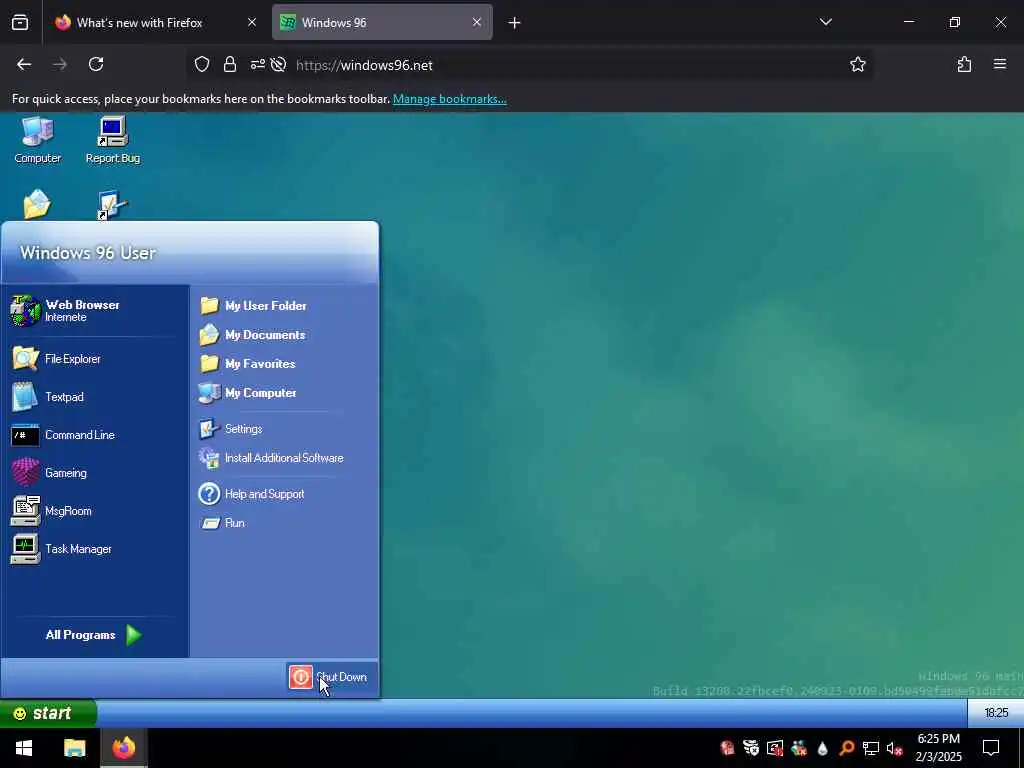Close the What's new with Firefox tab

[x=252, y=22]
